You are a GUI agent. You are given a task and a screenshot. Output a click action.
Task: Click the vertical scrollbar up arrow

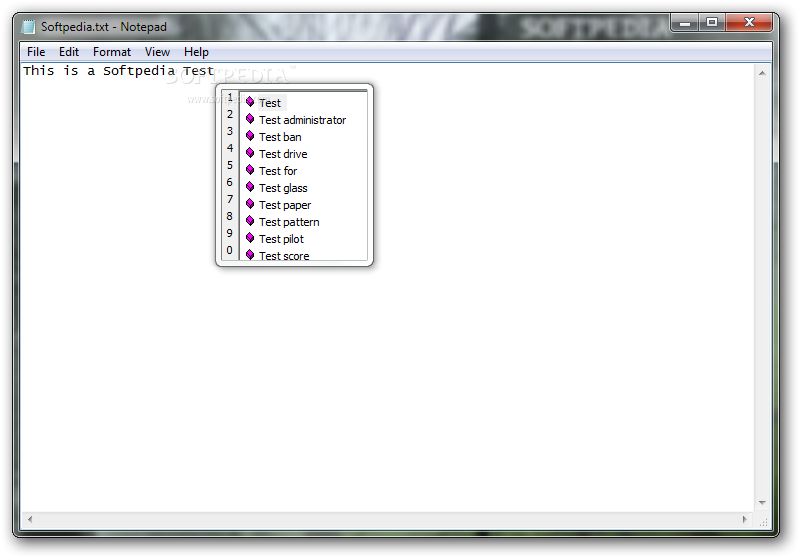(762, 73)
